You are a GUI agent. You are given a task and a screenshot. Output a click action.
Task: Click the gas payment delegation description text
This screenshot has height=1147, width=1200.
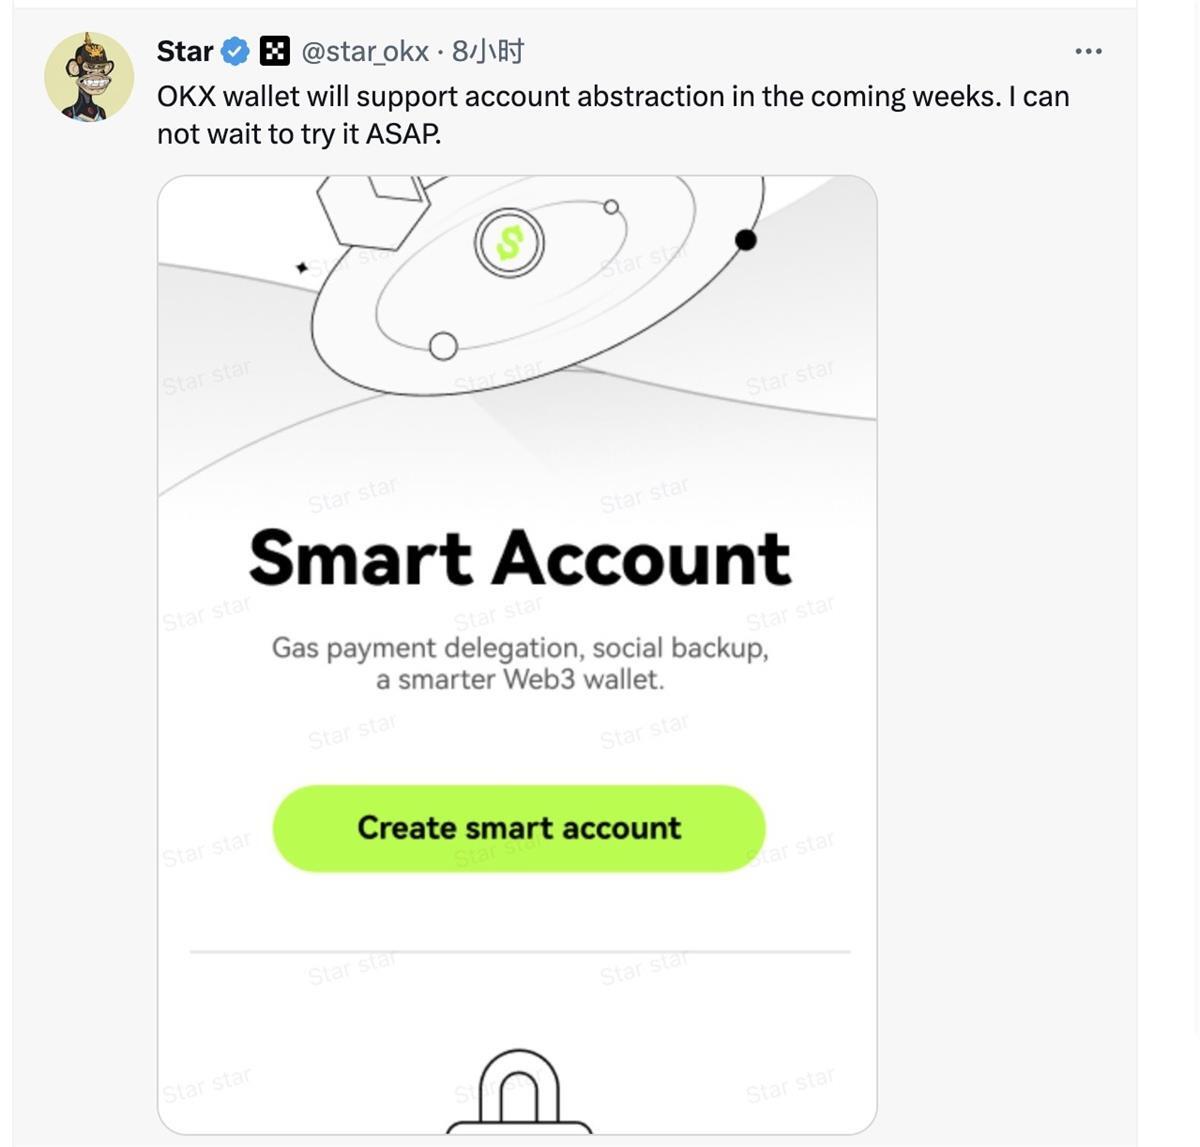coord(520,663)
